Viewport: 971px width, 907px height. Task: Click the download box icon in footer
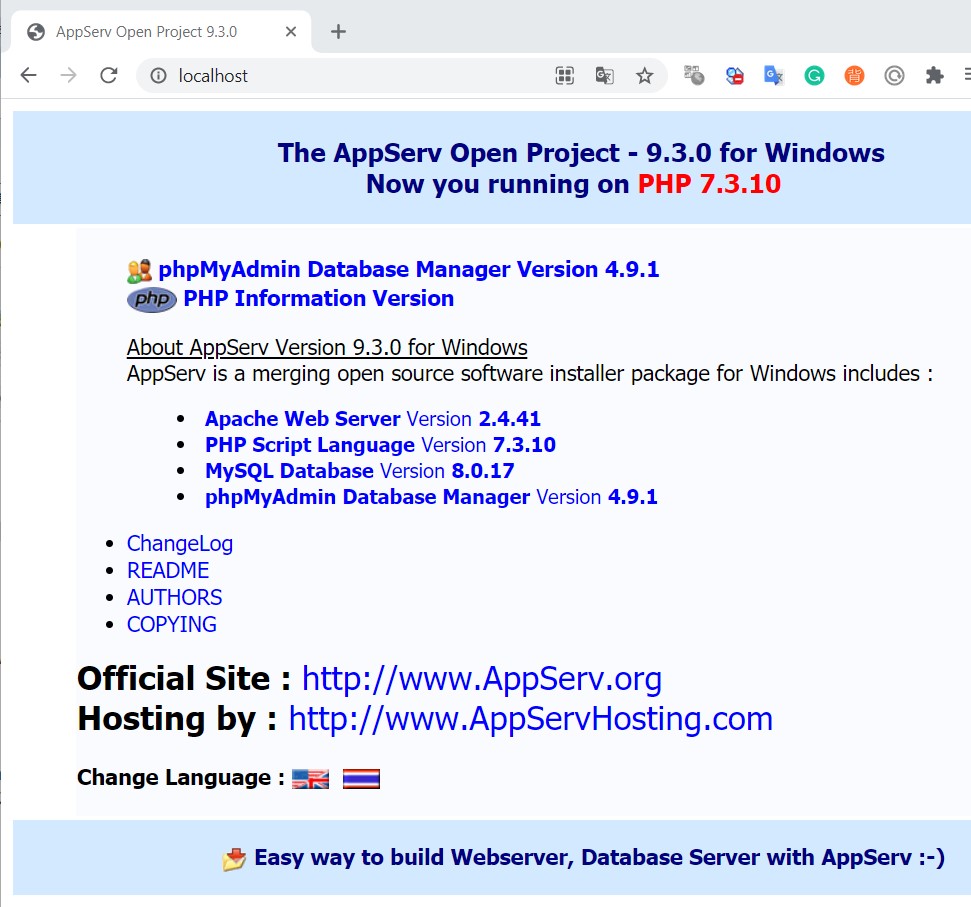click(x=235, y=859)
